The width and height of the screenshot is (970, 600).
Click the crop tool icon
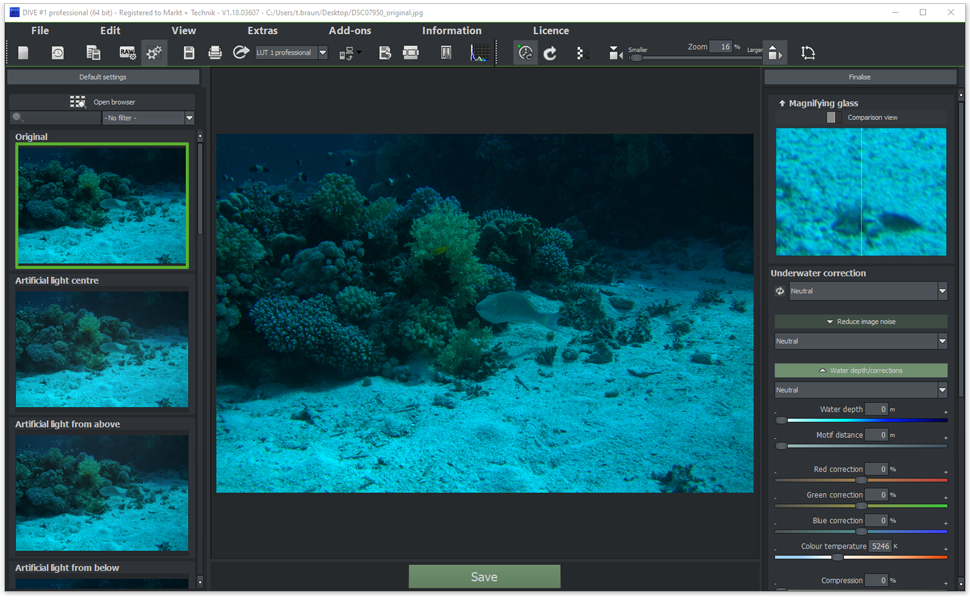pyautogui.click(x=808, y=53)
